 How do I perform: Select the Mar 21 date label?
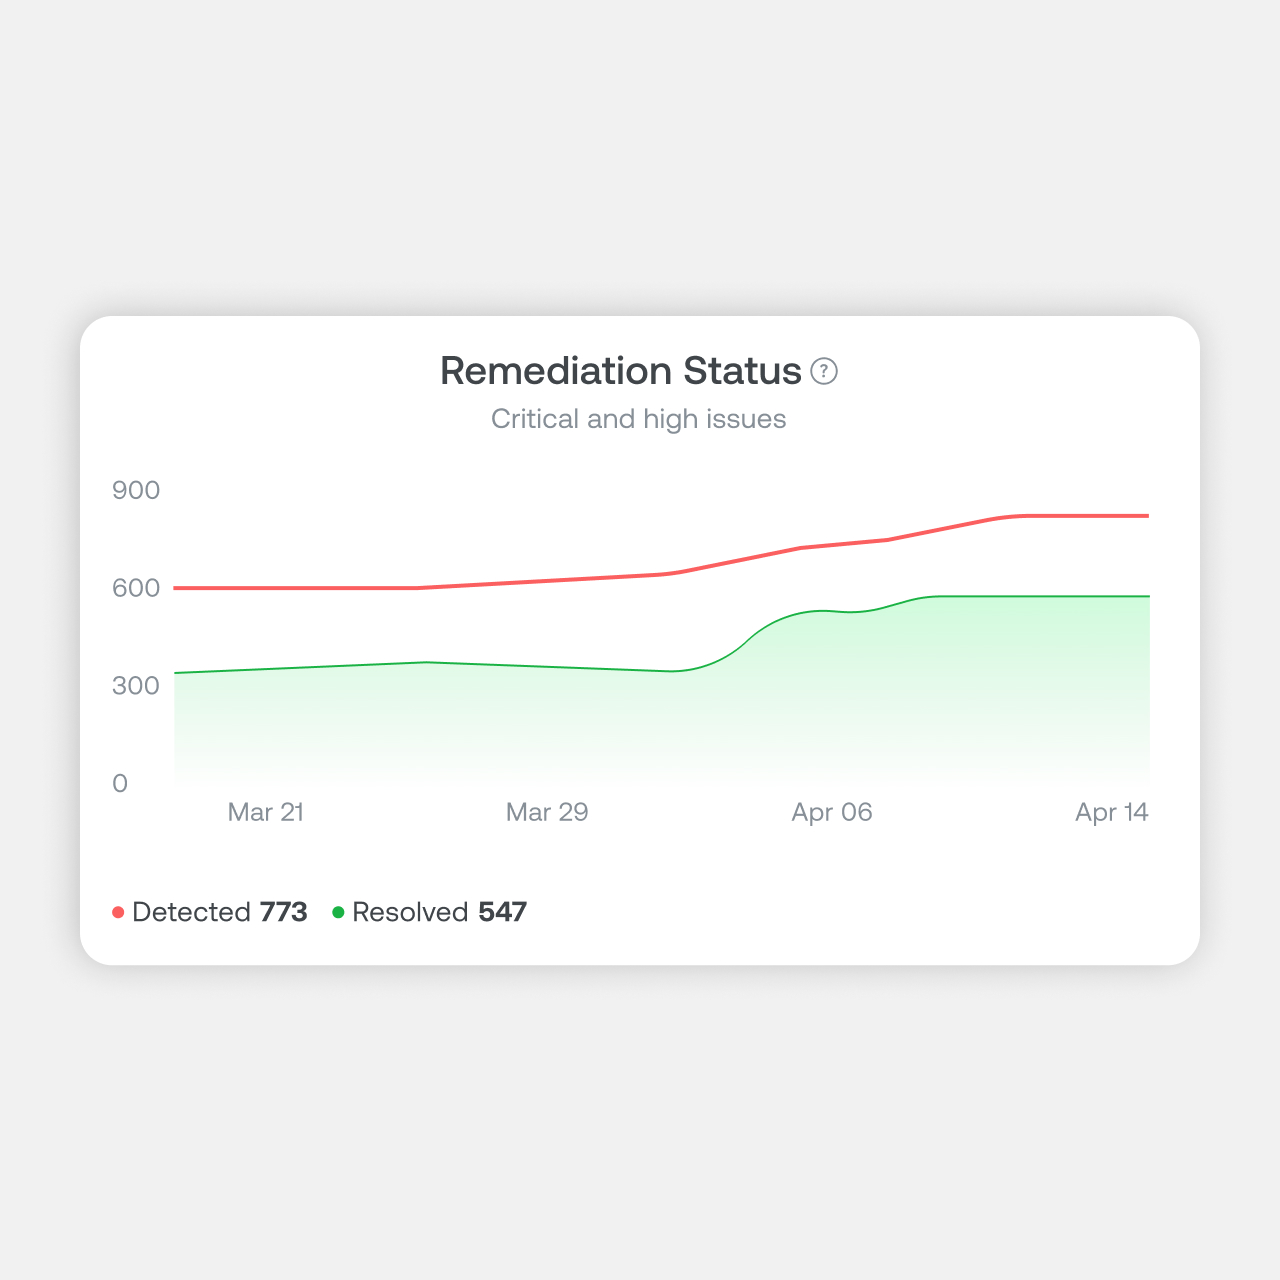[x=265, y=812]
